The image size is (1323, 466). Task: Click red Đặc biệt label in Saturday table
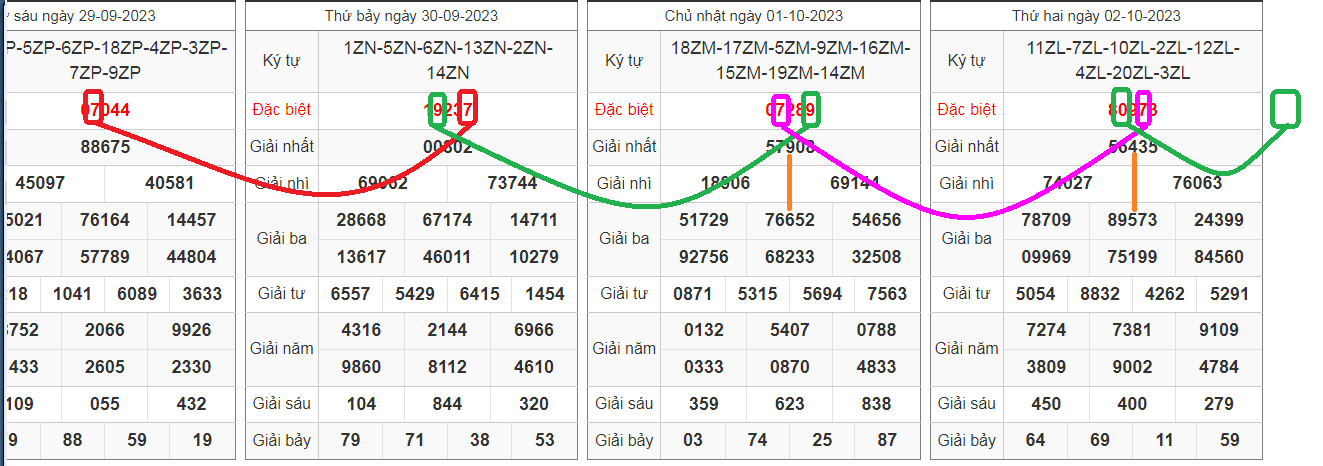tap(282, 110)
